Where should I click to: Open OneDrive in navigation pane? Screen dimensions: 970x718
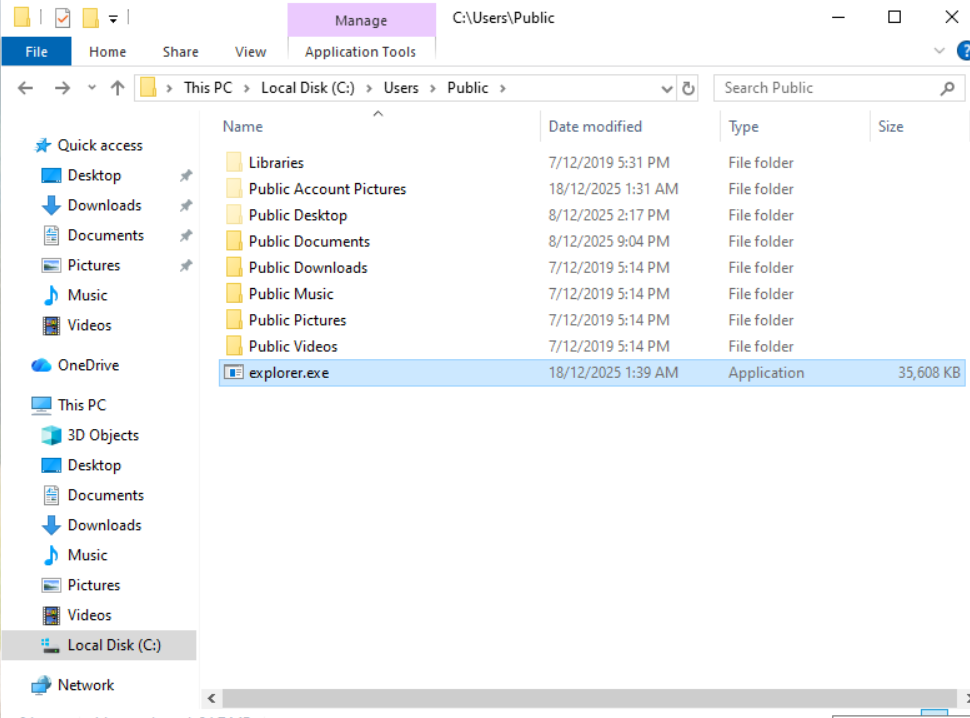coord(87,365)
